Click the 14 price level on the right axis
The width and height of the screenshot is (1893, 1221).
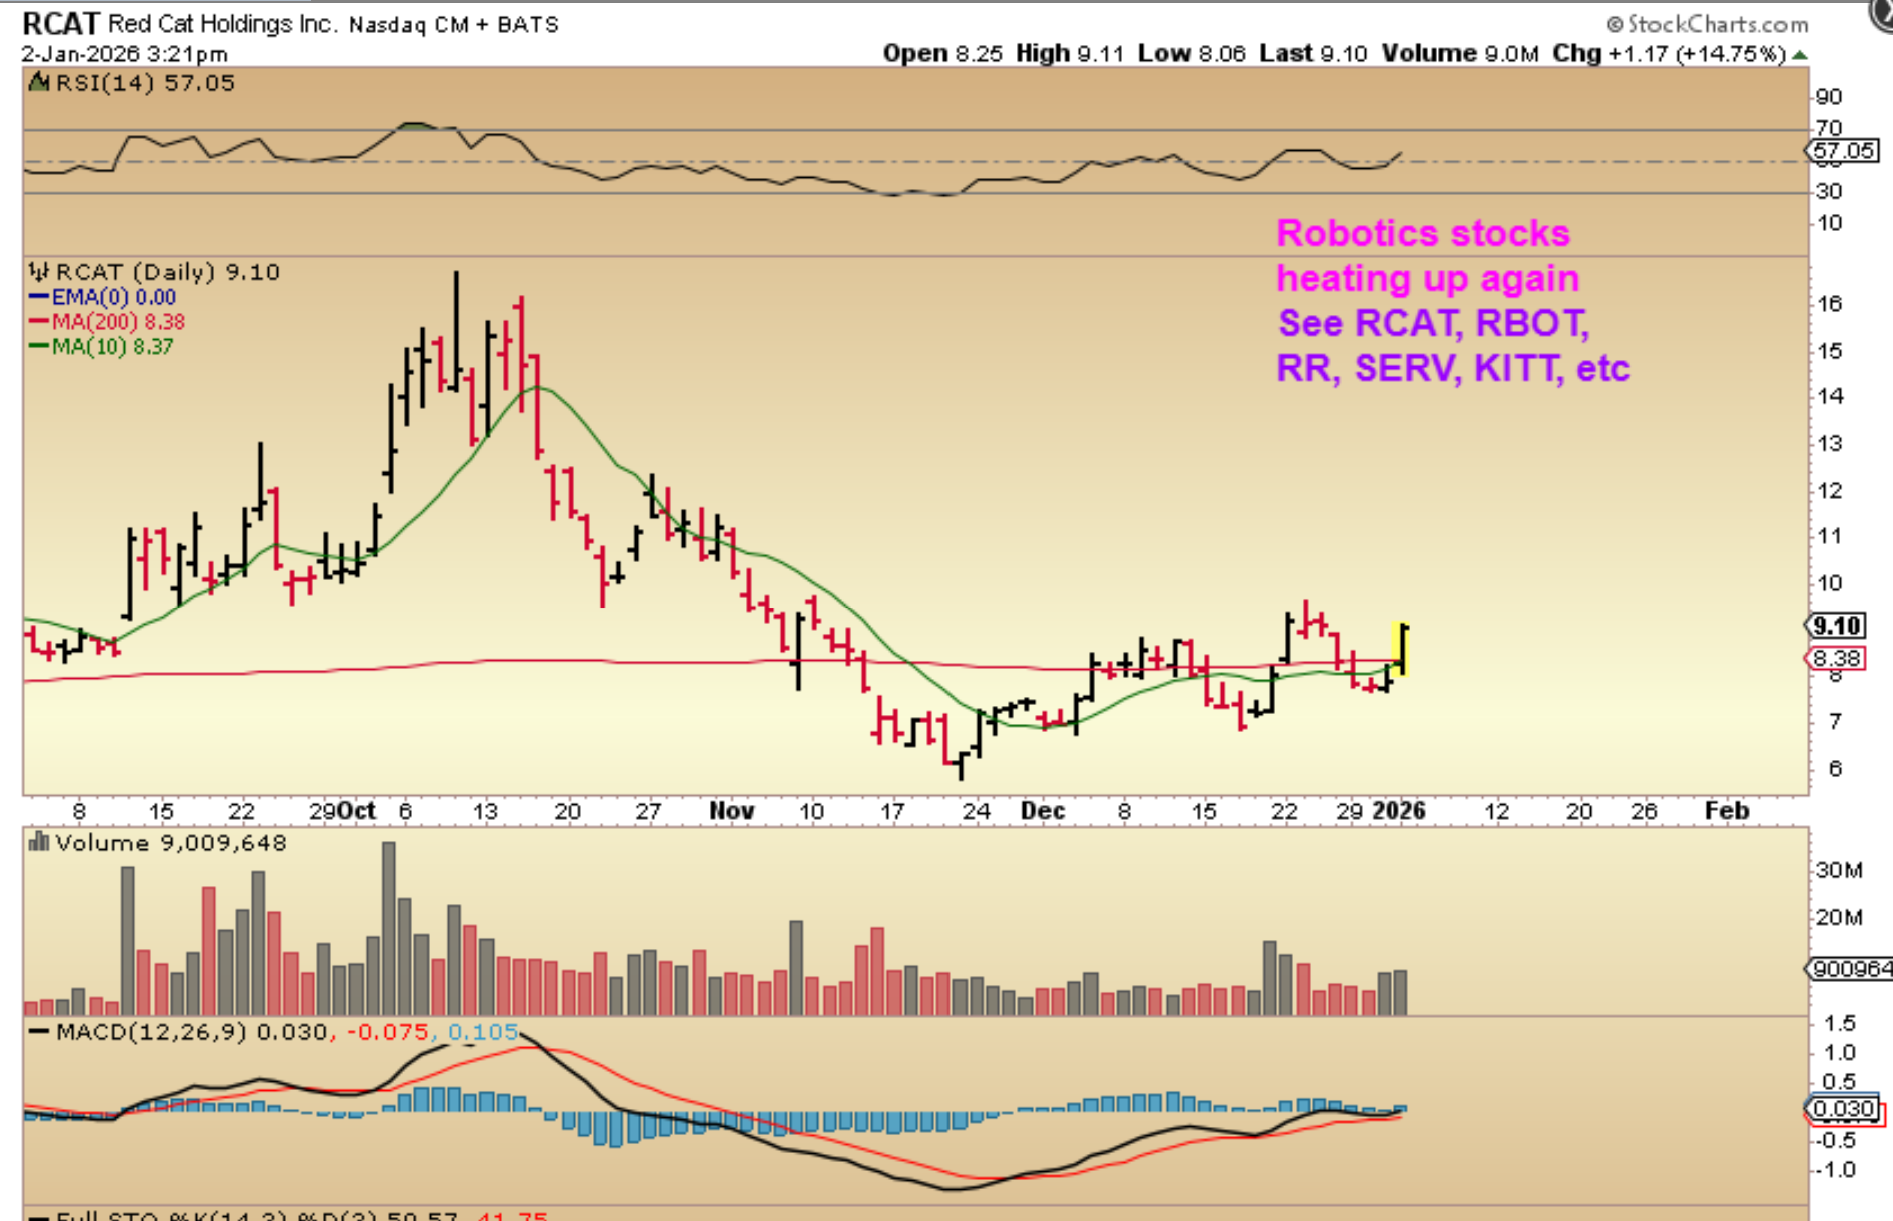(1830, 396)
